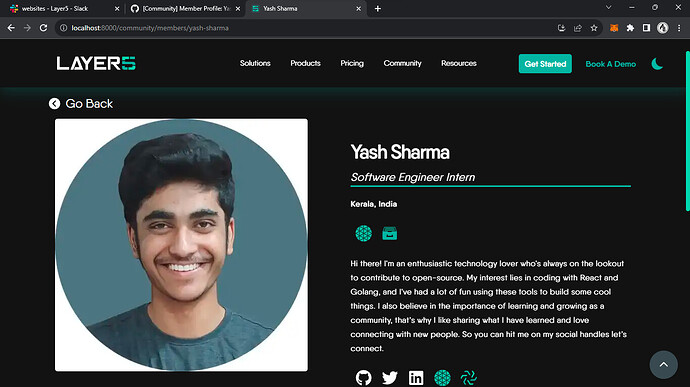Click the Yash Sharma name heading
The height and width of the screenshot is (387, 690).
coord(400,152)
